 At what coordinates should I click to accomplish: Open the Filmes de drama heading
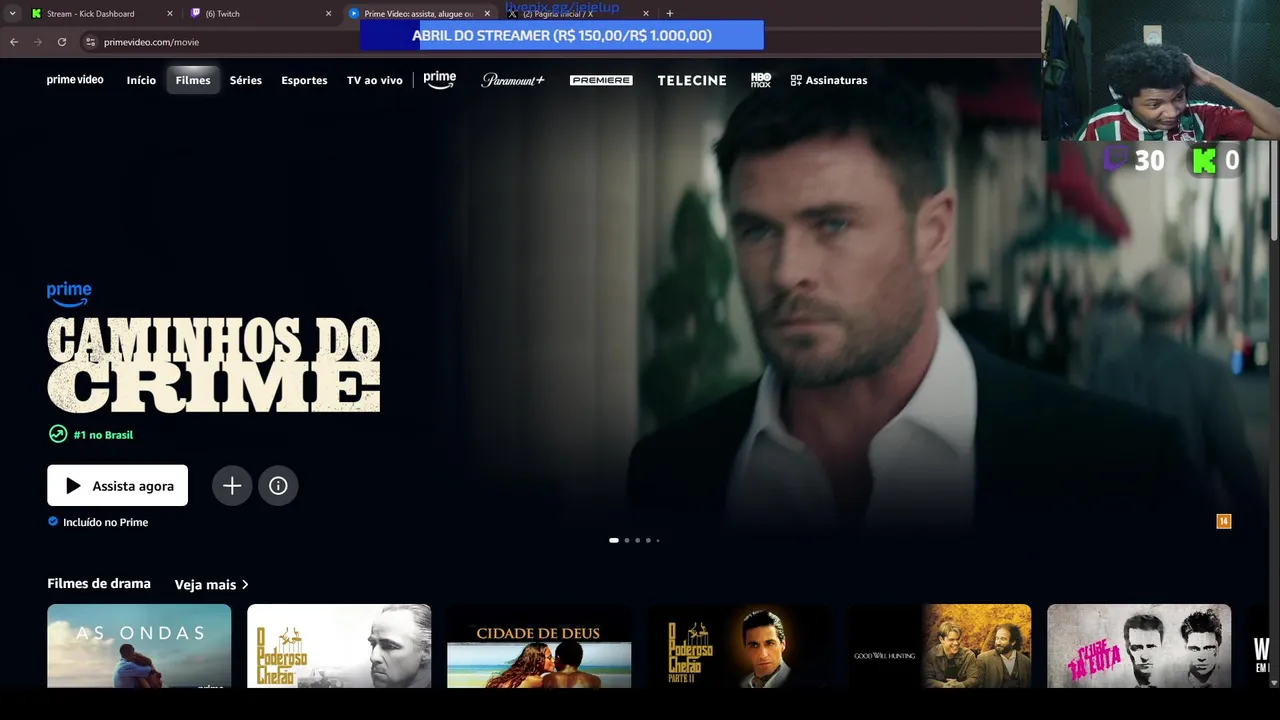point(99,583)
